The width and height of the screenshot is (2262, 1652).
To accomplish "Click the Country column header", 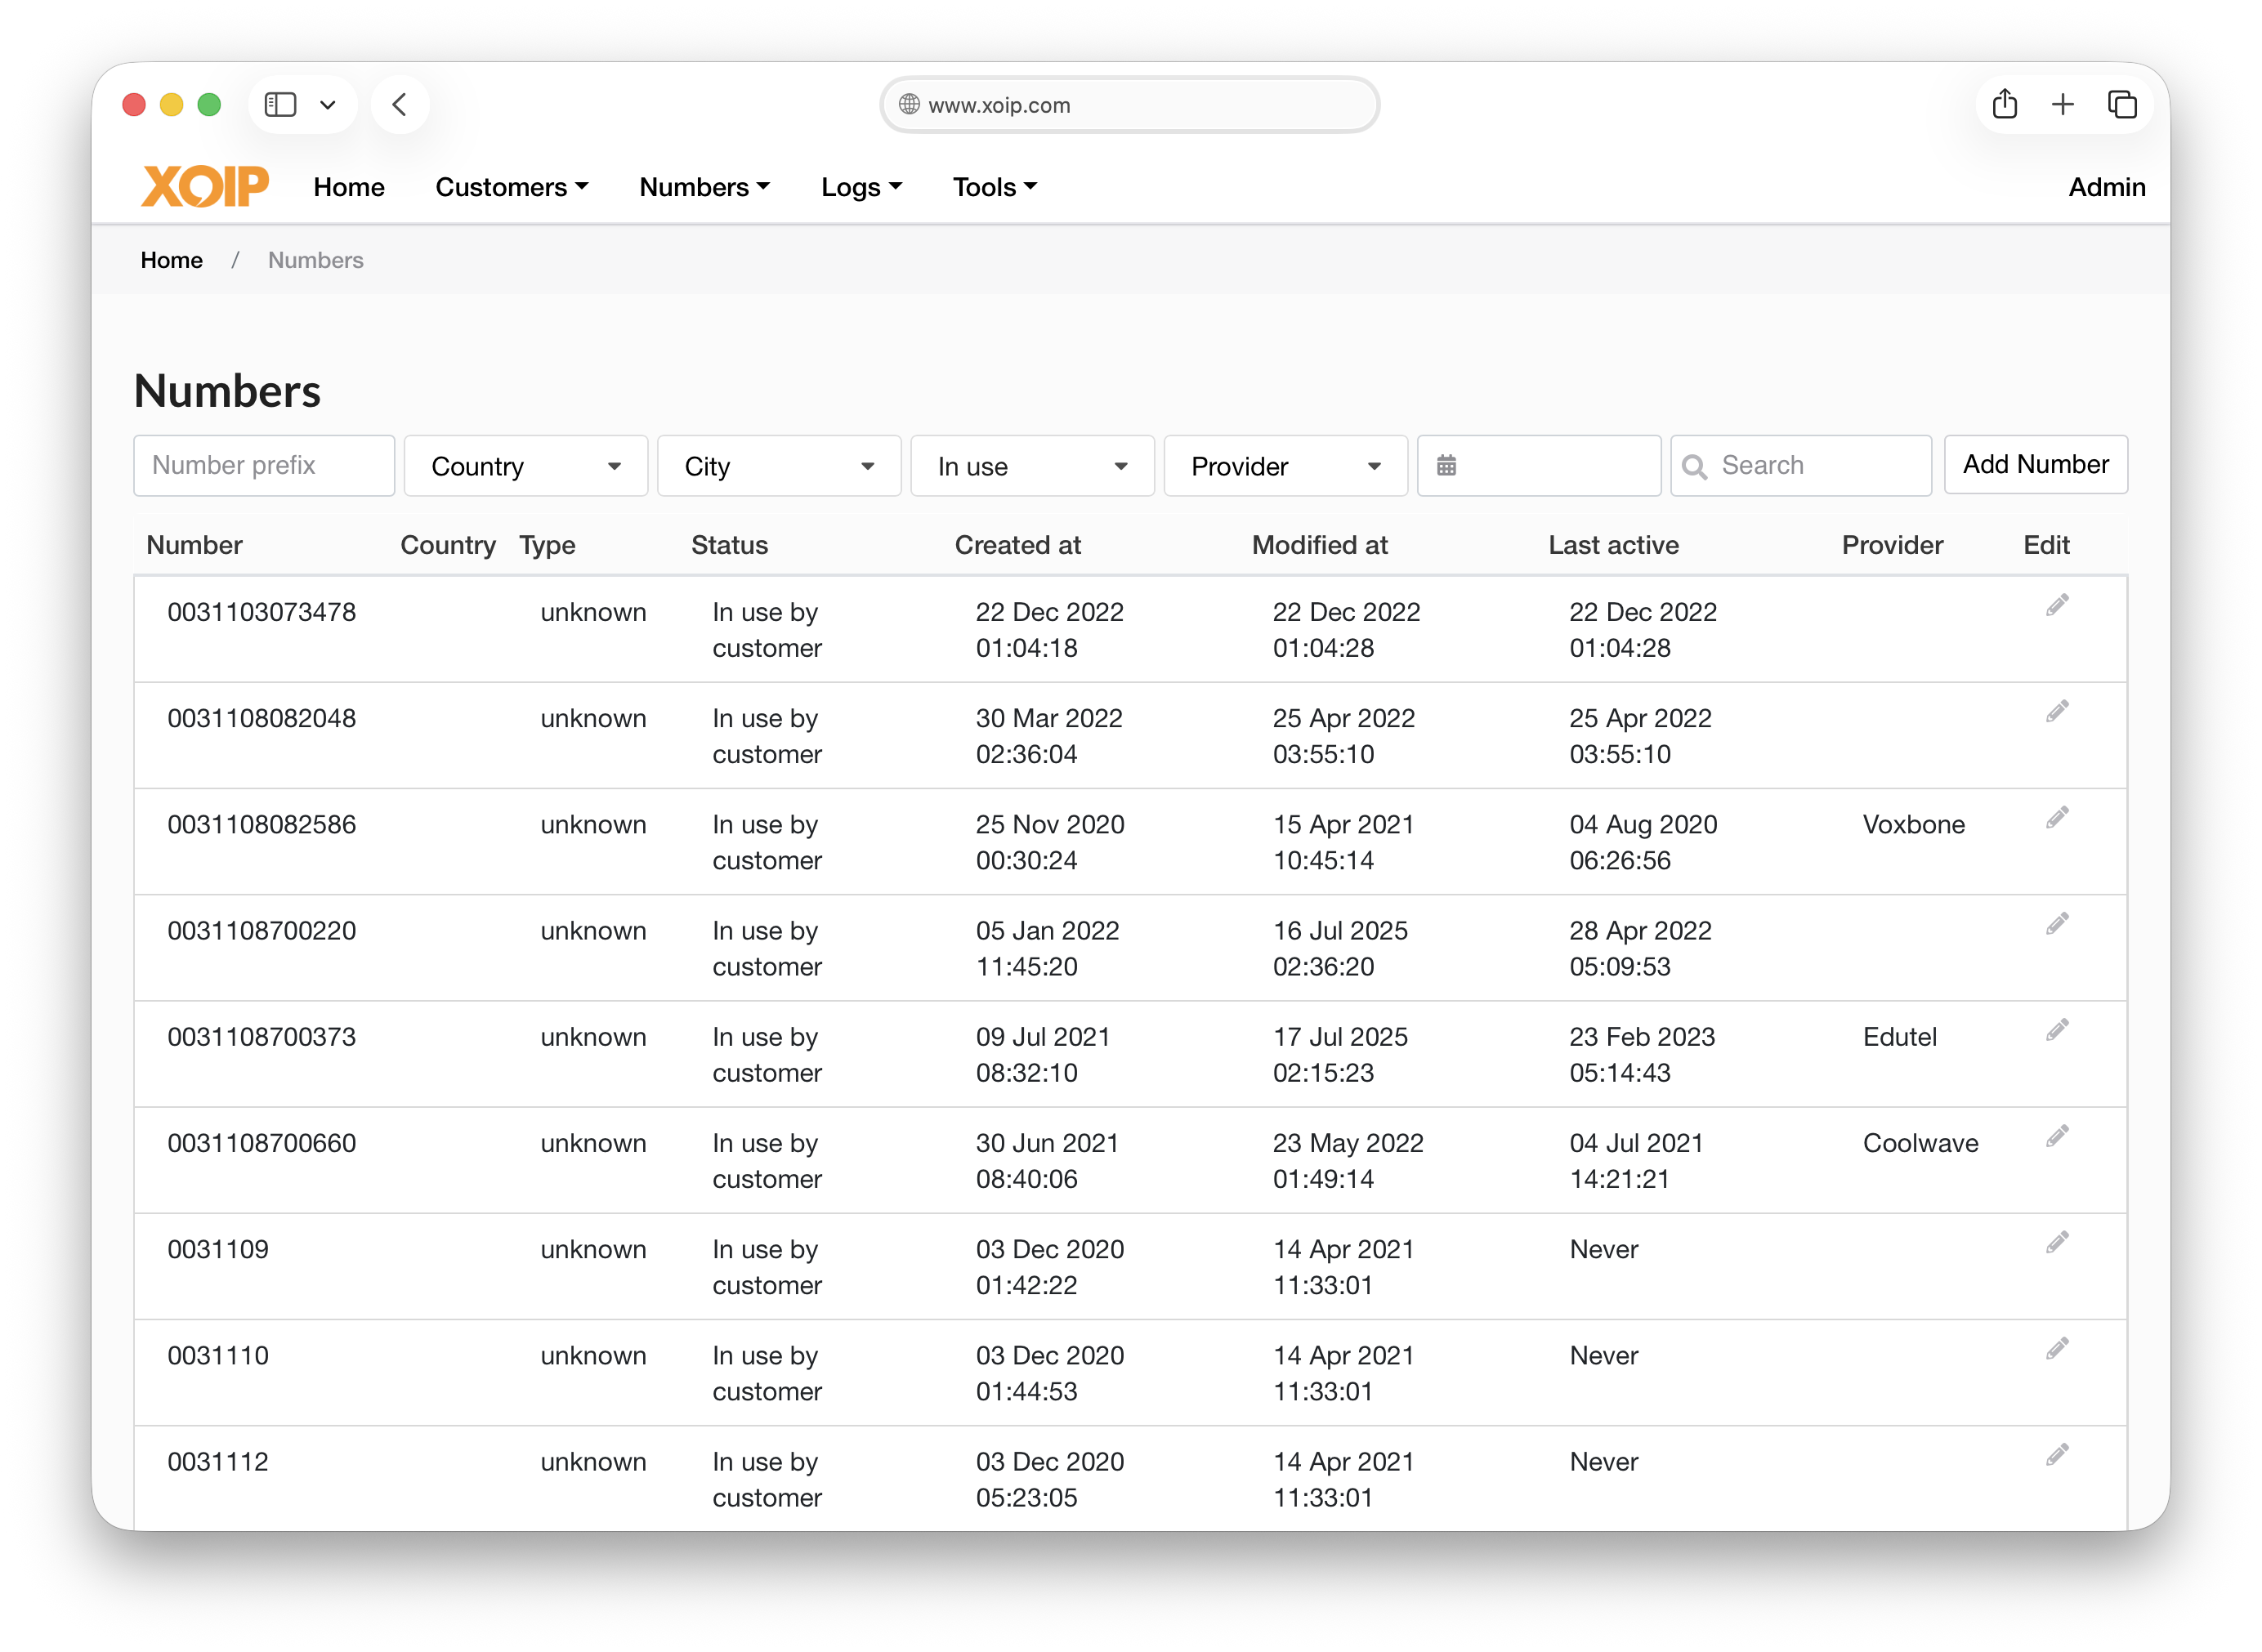I will tap(447, 545).
